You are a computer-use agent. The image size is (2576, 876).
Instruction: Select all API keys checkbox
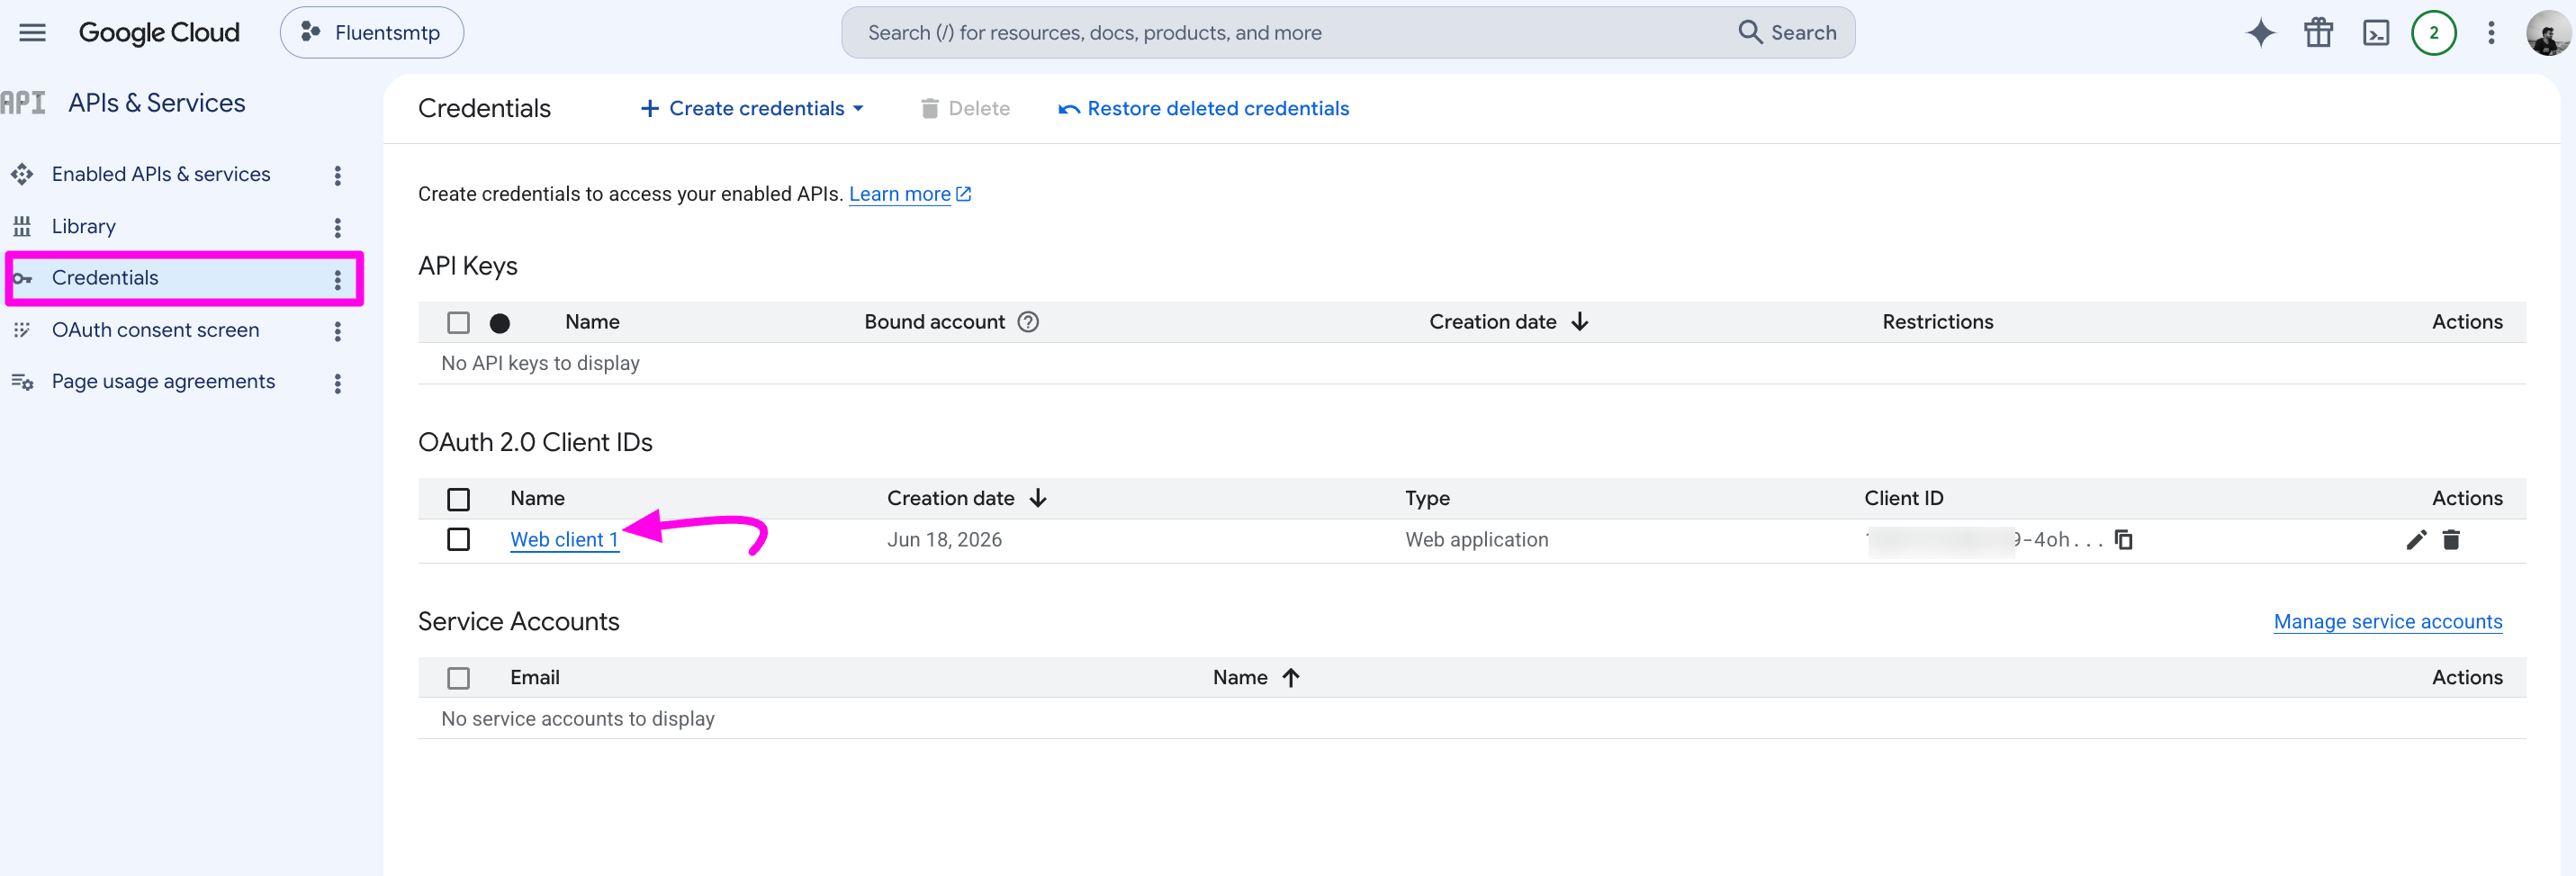pyautogui.click(x=458, y=323)
